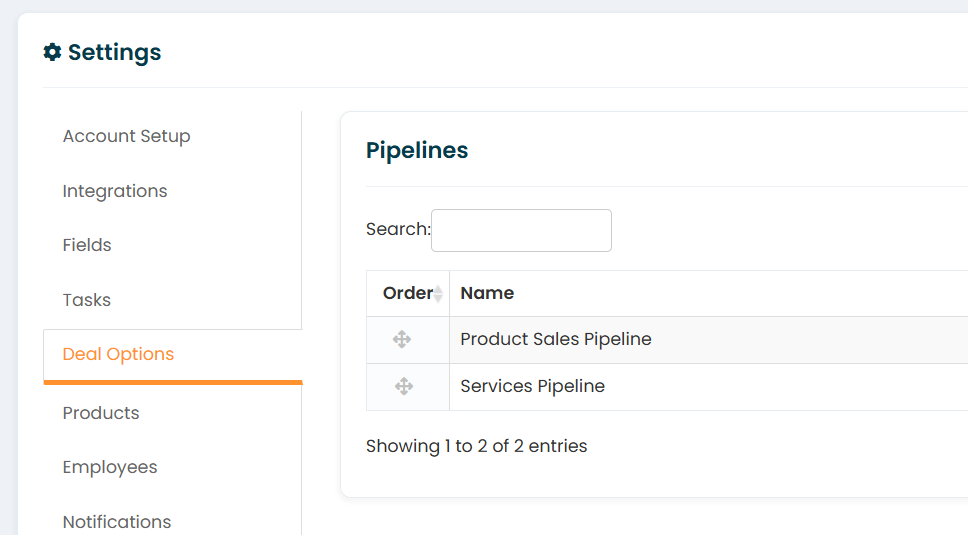Viewport: 968px width, 535px height.
Task: Click the pipelines Search input field
Action: pyautogui.click(x=521, y=230)
